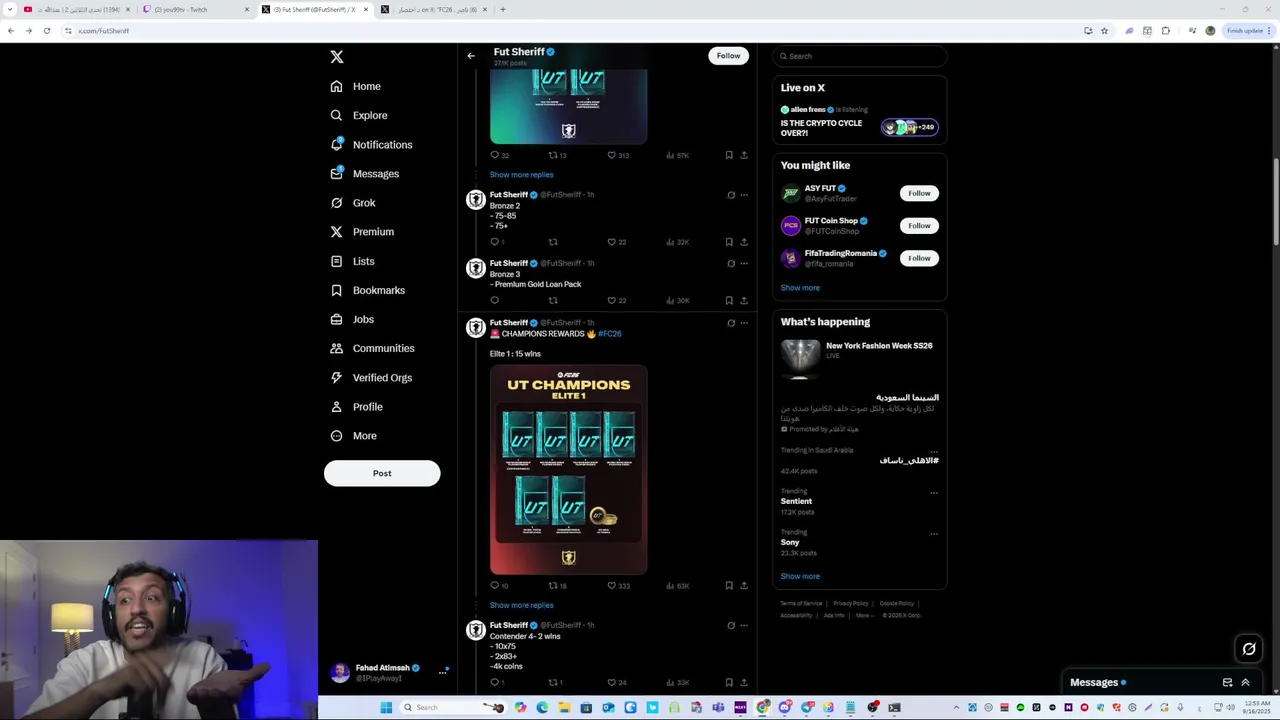
Task: Repost the Bronze 2 post
Action: [x=553, y=242]
